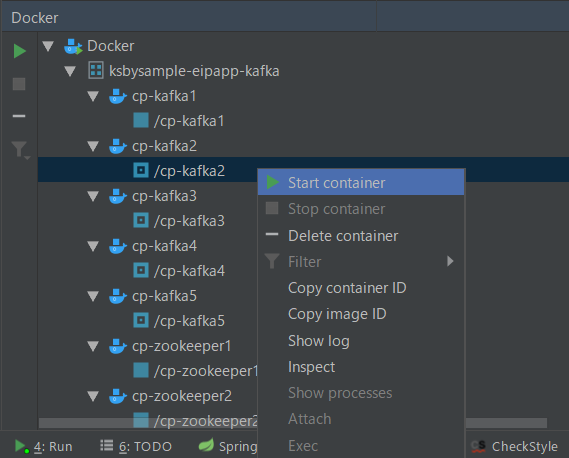The image size is (569, 458).
Task: Click the container icon of /cp-kafka5
Action: click(x=141, y=320)
